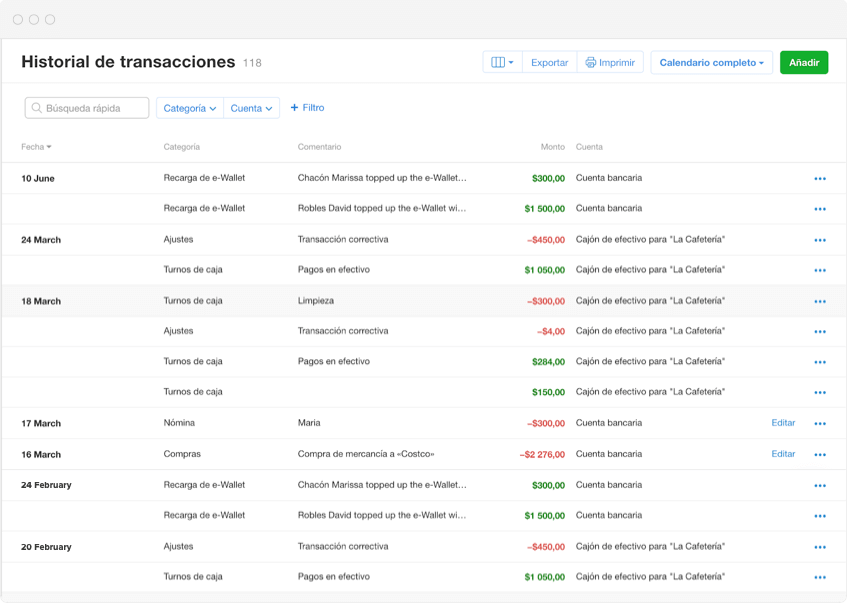Screen dimensions: 847x603
Task: Select the 18 March date cell
Action: click(x=41, y=301)
